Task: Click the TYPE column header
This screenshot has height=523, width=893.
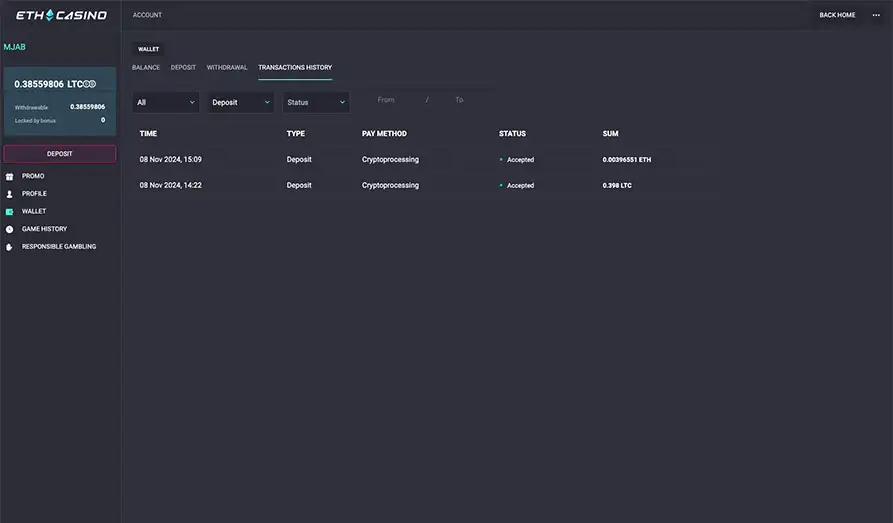Action: coord(296,133)
